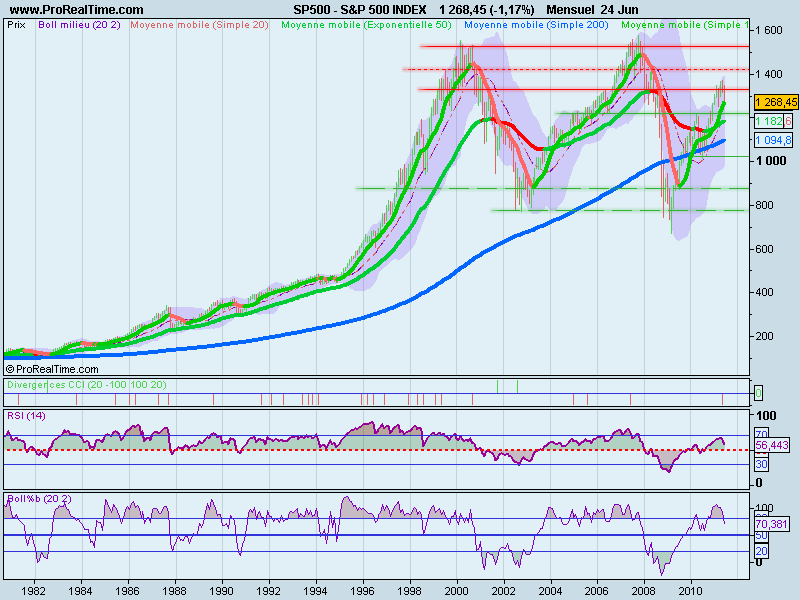Click the 2010 year on time axis
The width and height of the screenshot is (800, 600).
coord(691,591)
